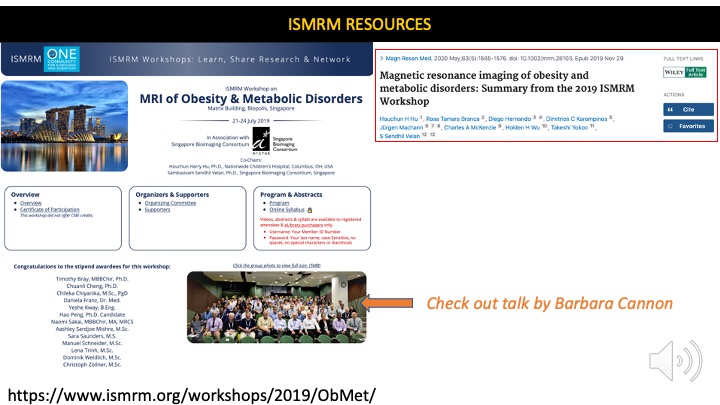Click the orange arrow pointing at photo
Screen dimensions: 720x405
(x=384, y=302)
